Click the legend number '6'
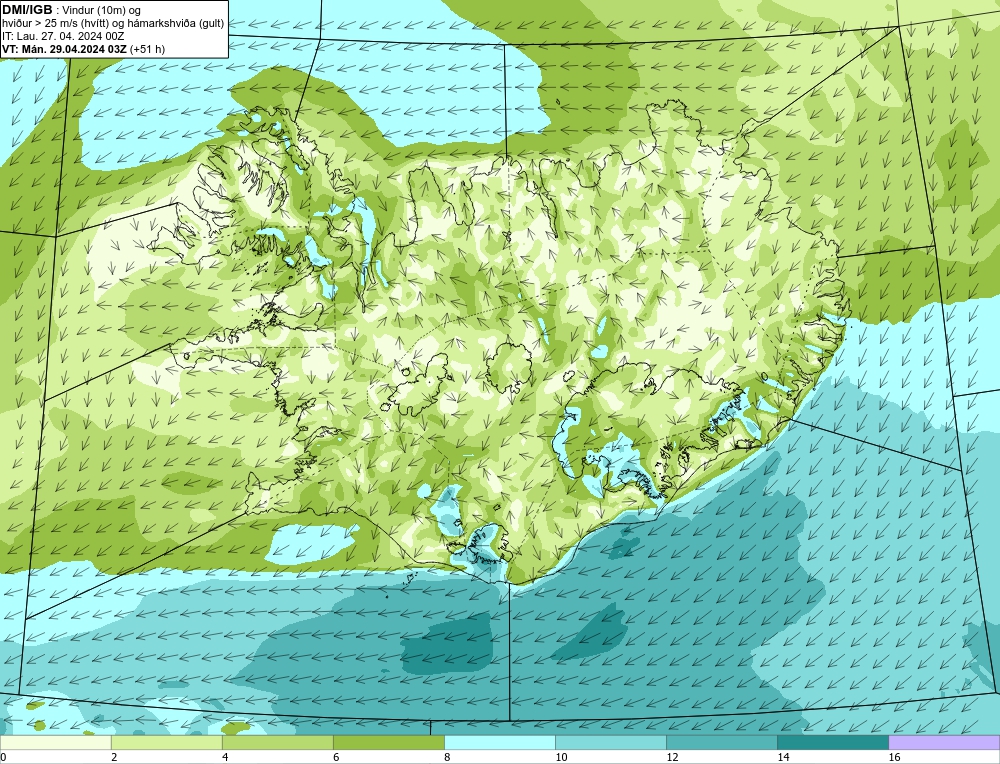The image size is (1000, 764). (336, 757)
